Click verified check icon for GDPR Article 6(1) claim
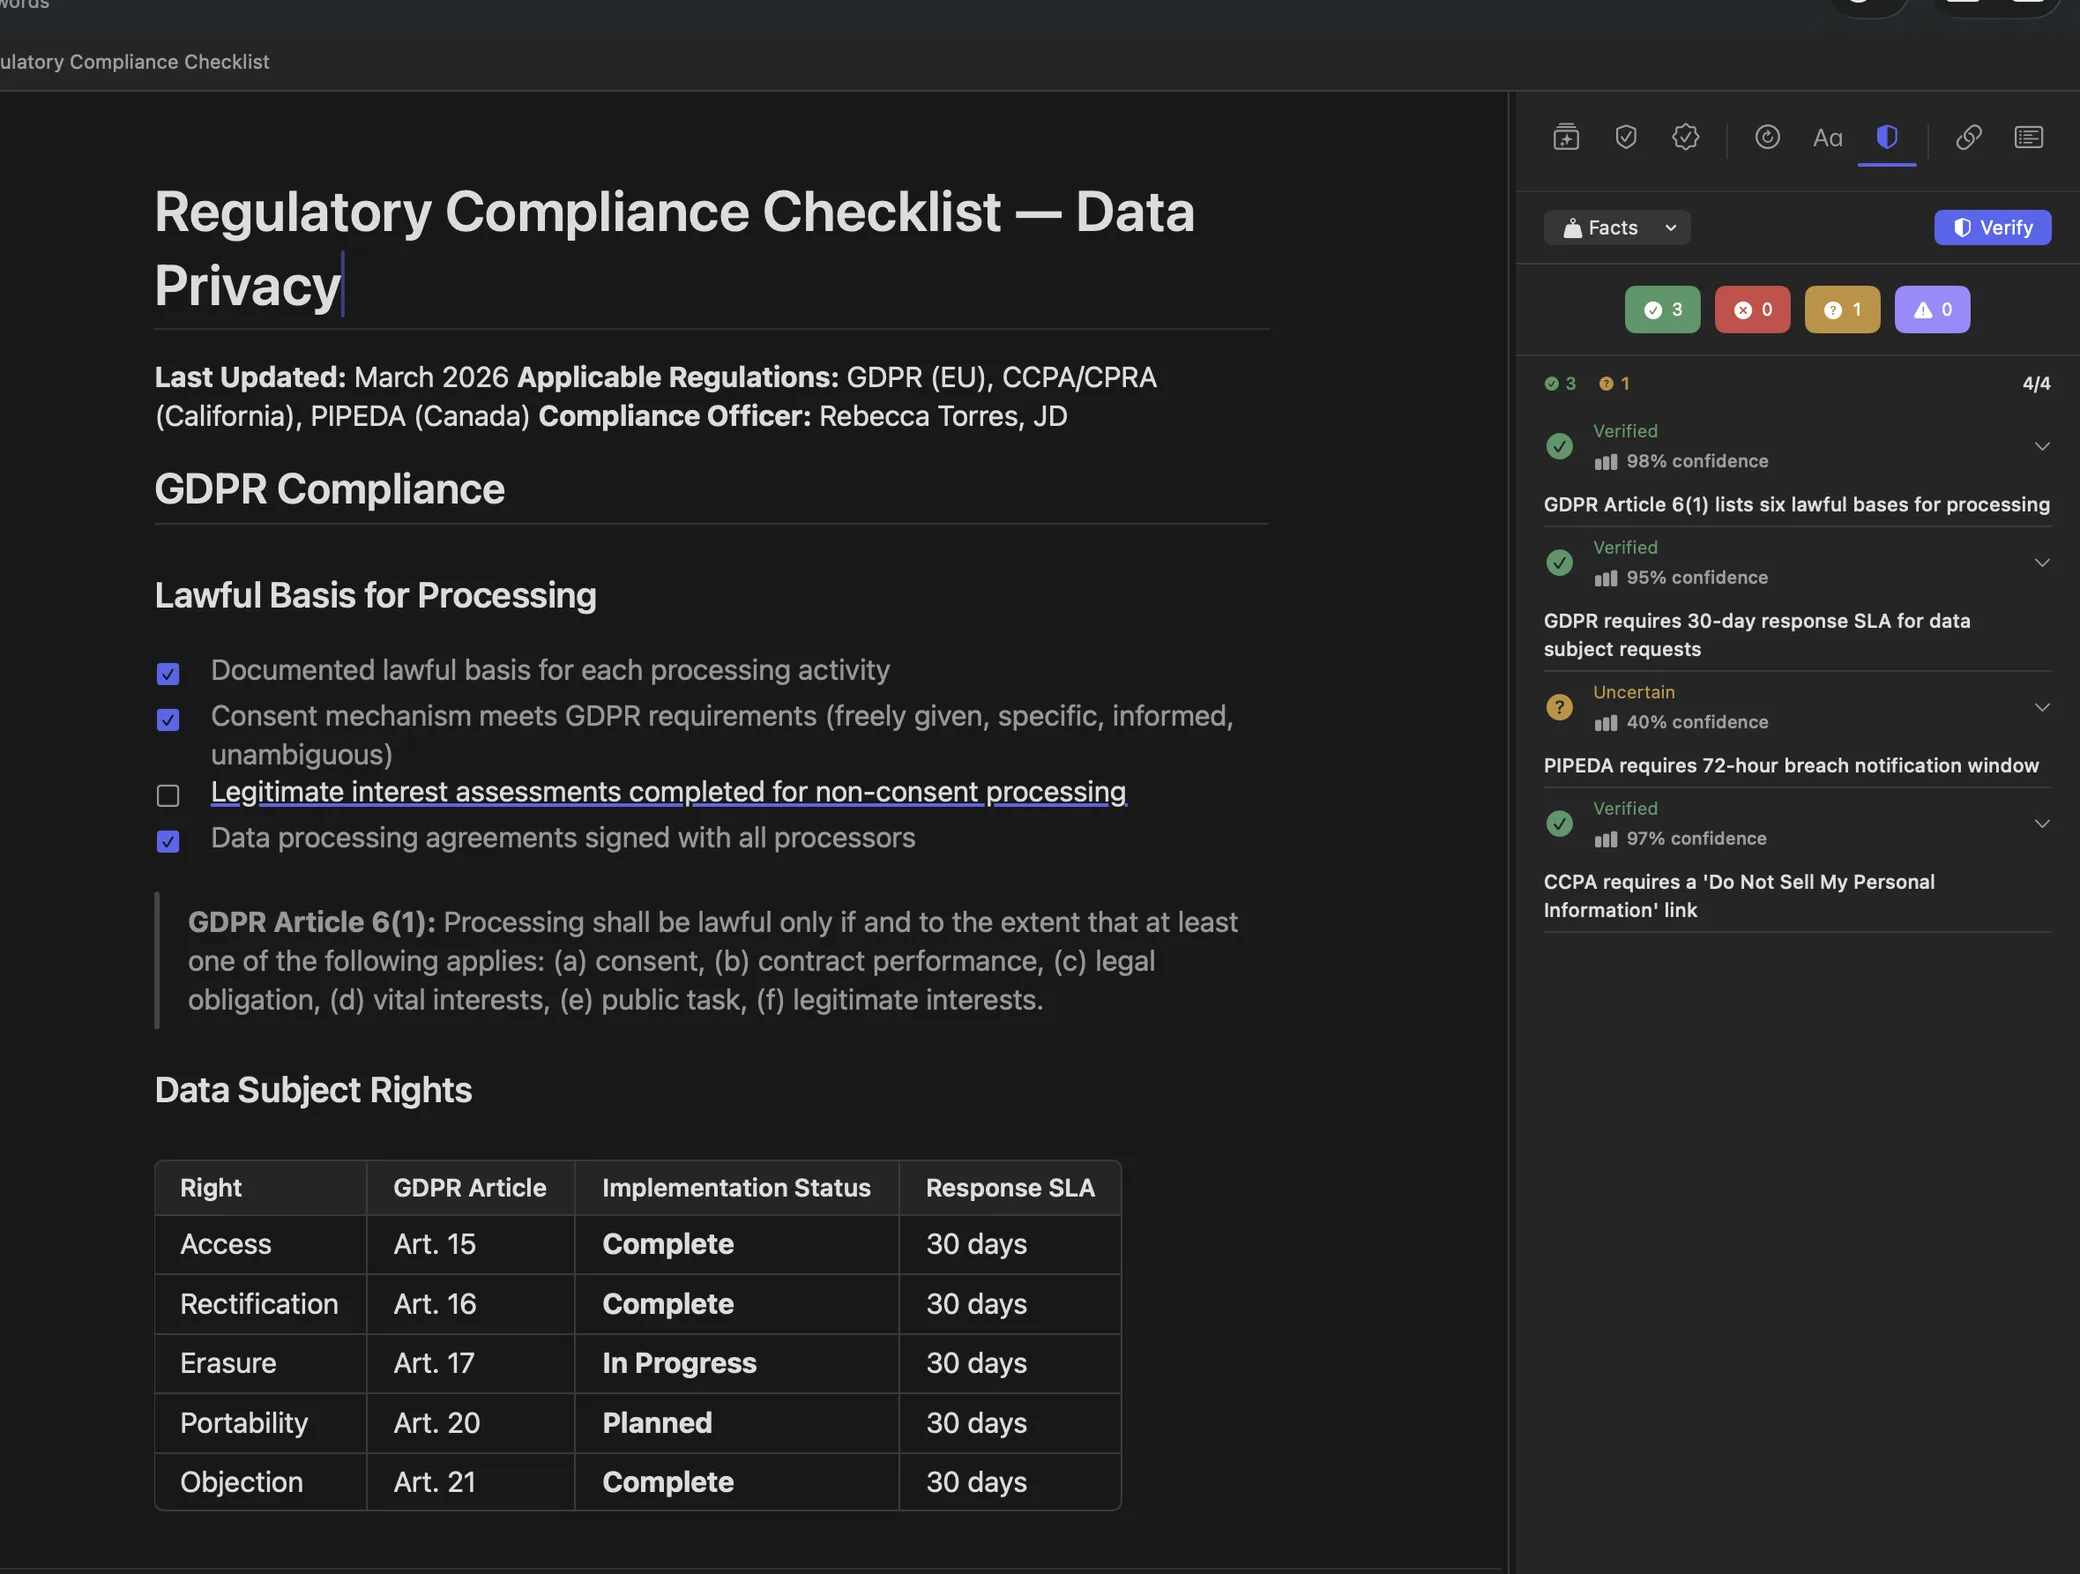Screen dimensions: 2080x1574 click(x=1559, y=446)
